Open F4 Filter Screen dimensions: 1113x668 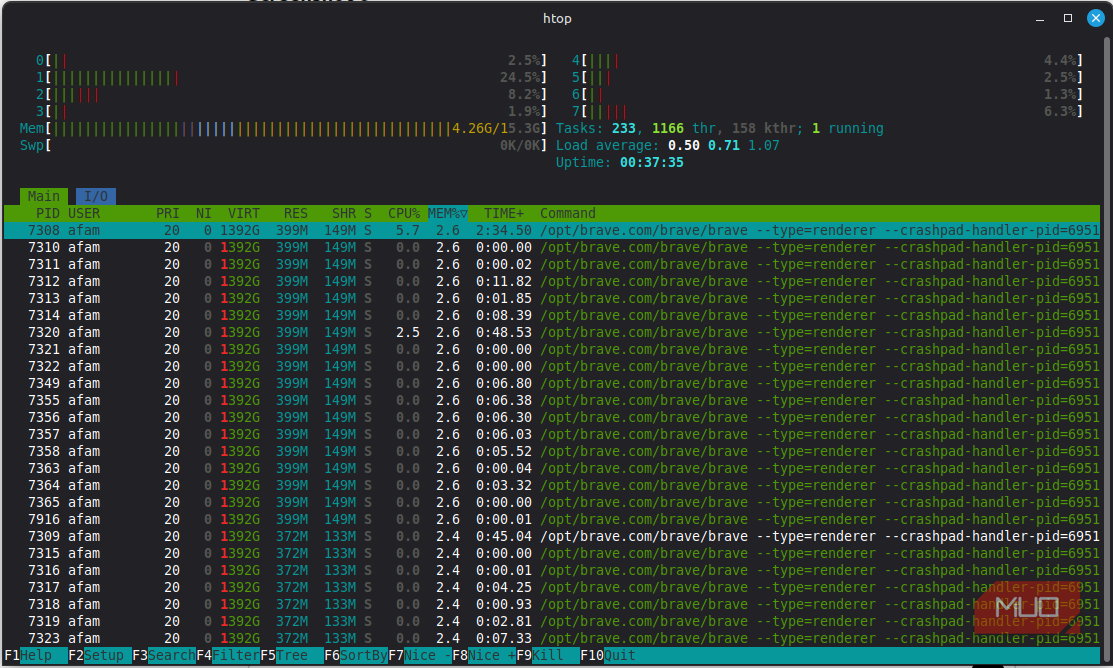[228, 655]
